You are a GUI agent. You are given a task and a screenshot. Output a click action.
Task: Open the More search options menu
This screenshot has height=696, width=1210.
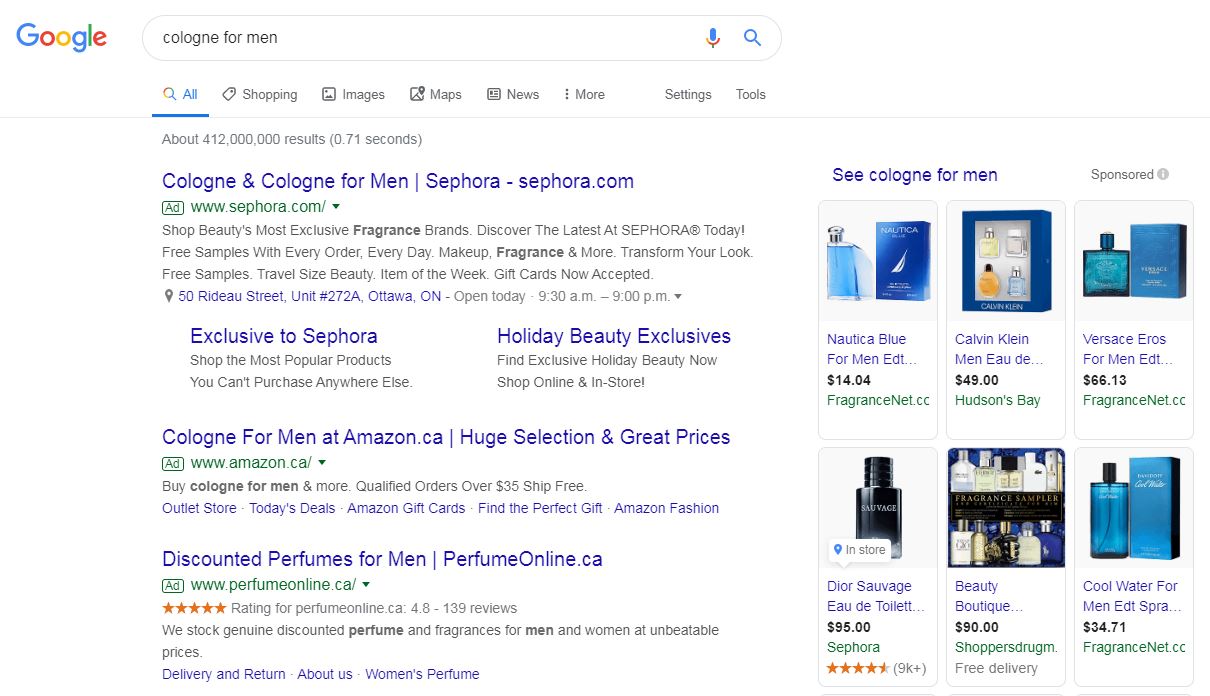tap(584, 94)
